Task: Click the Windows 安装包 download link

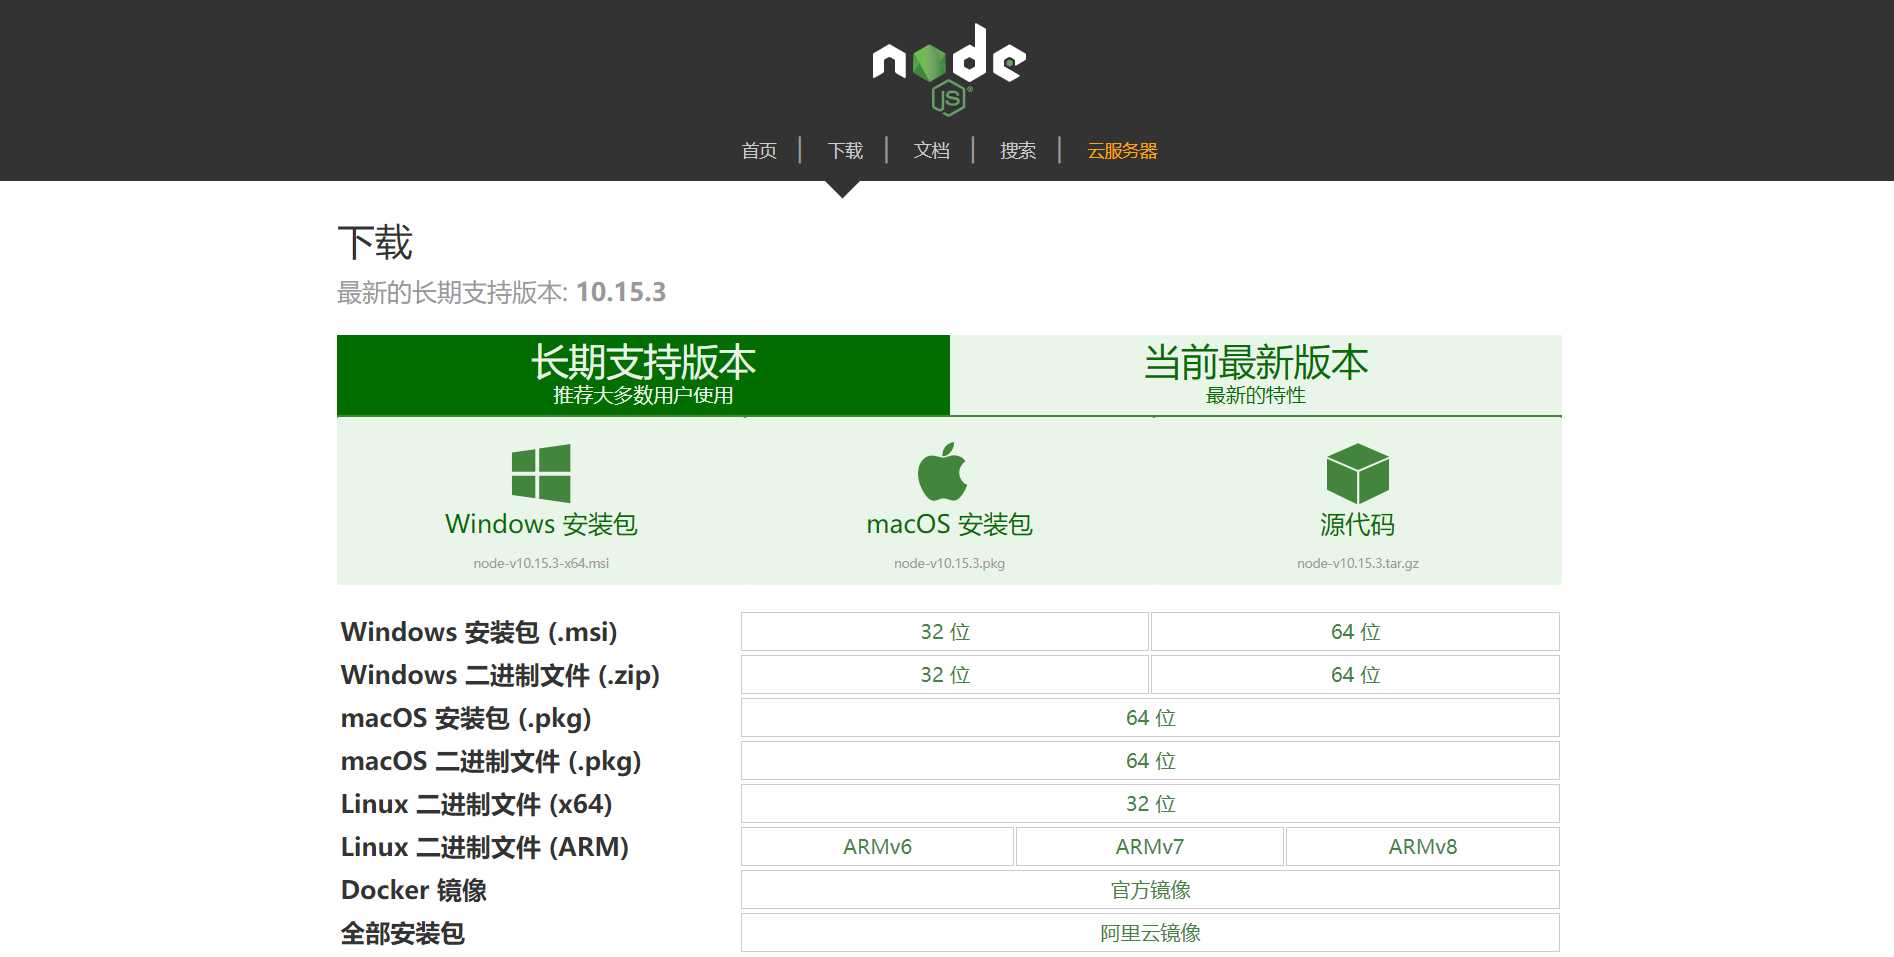Action: pyautogui.click(x=541, y=524)
